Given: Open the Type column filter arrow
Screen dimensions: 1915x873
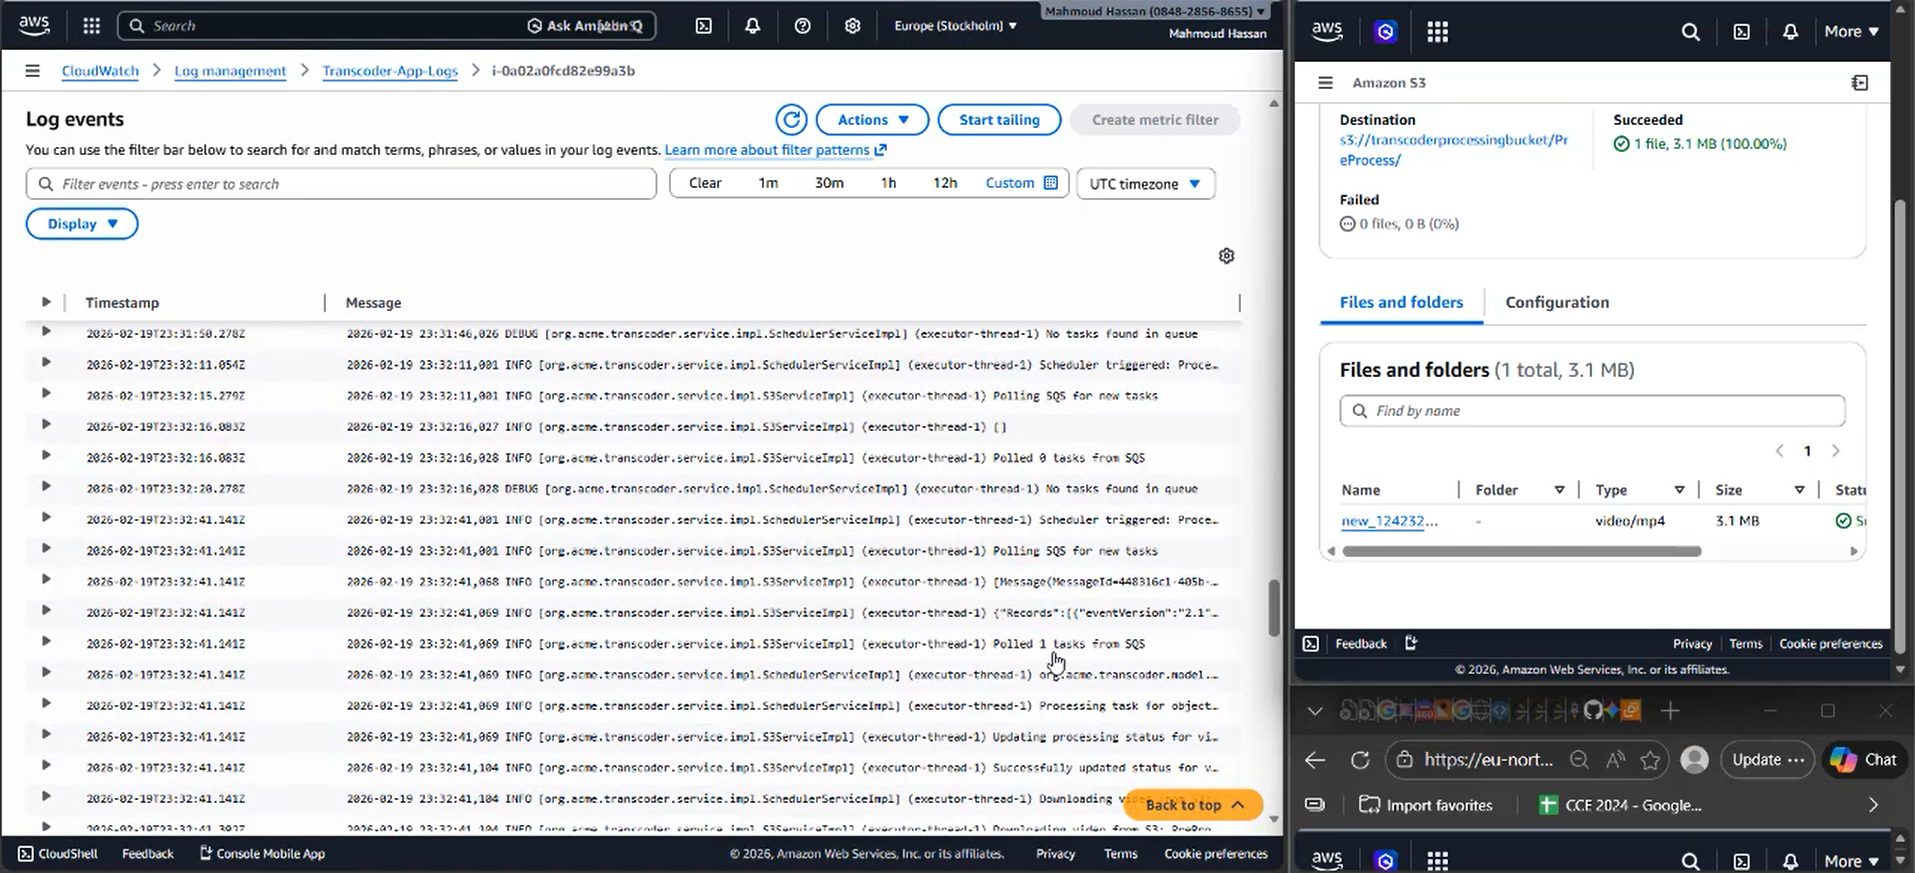Looking at the screenshot, I should (1679, 490).
